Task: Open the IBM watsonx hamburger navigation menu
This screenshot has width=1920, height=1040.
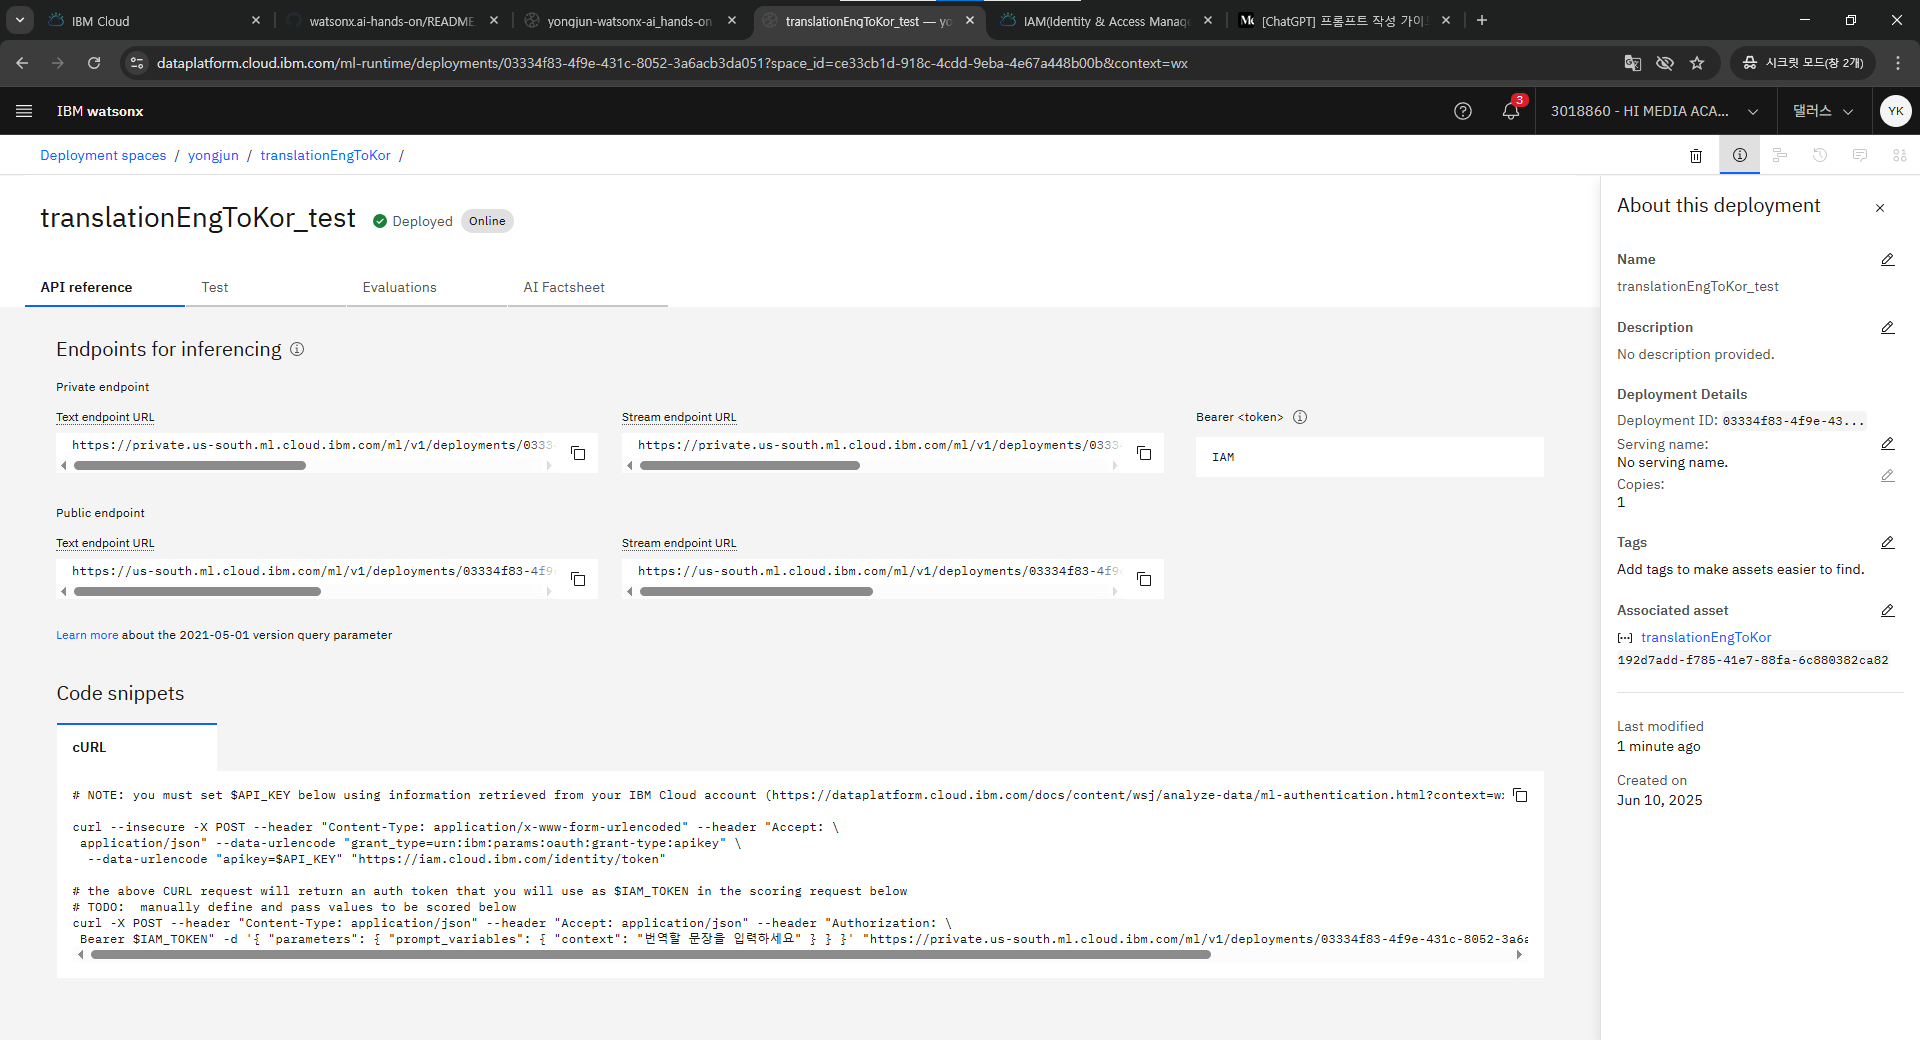Action: pyautogui.click(x=24, y=111)
